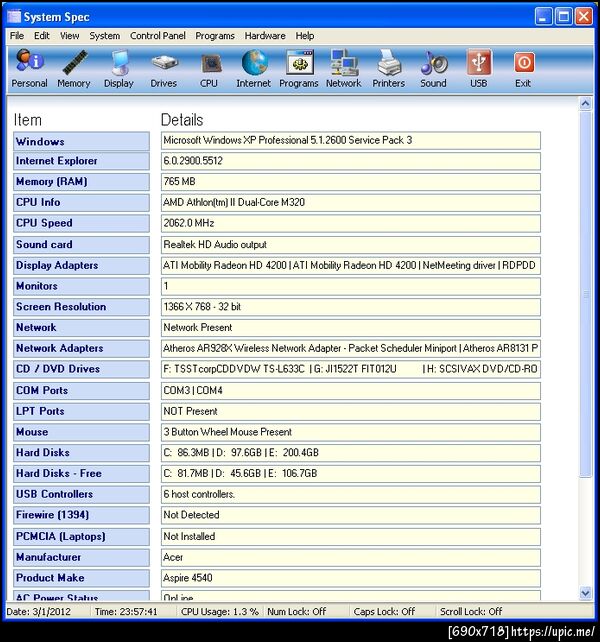
Task: Click the scroll up arrow
Action: 585,104
